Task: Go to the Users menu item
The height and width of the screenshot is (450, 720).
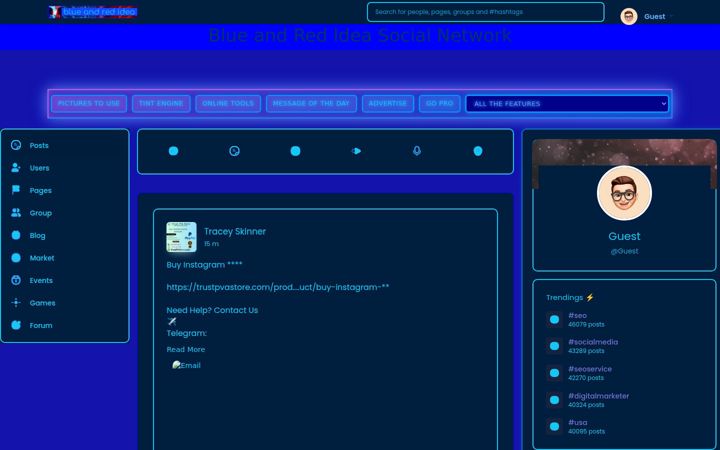Action: click(x=39, y=168)
